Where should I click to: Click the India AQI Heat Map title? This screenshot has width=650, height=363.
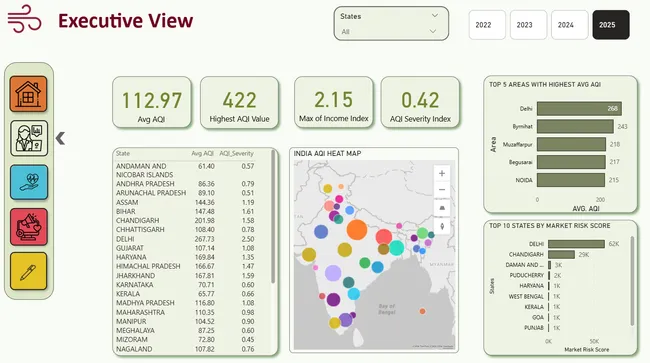point(327,153)
